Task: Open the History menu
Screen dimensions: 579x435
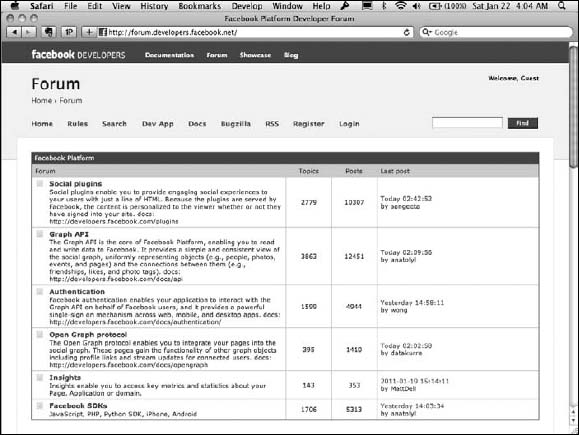Action: coord(154,6)
